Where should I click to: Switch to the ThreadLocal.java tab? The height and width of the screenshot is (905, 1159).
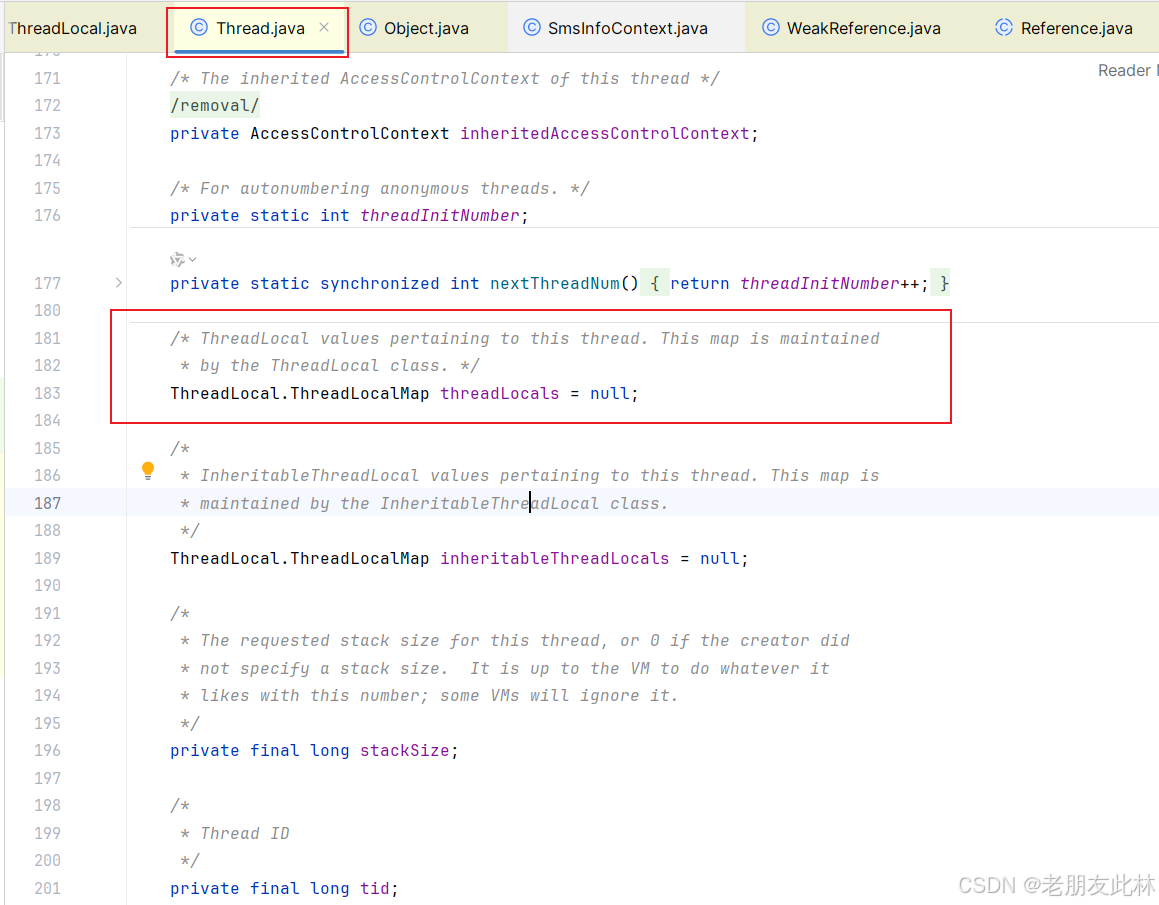coord(72,27)
